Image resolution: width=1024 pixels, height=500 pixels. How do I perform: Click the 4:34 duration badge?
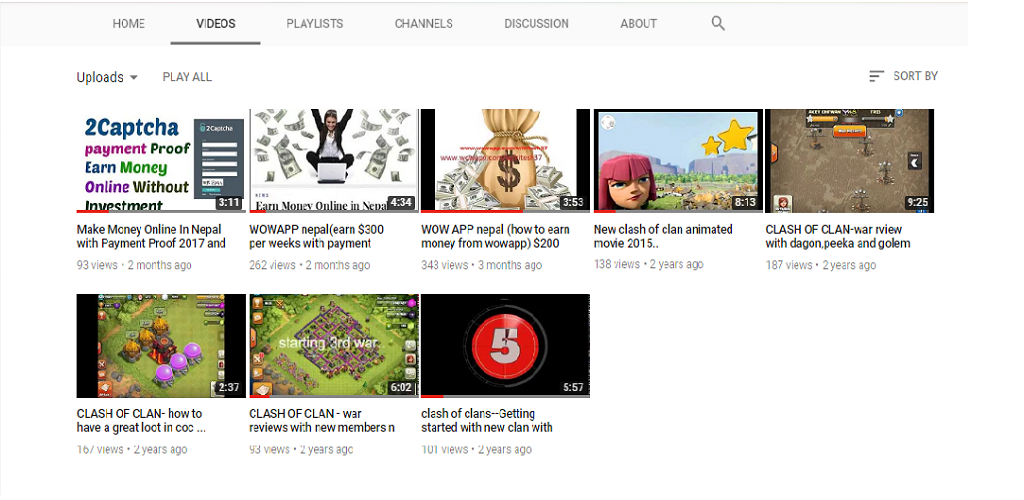coord(401,202)
